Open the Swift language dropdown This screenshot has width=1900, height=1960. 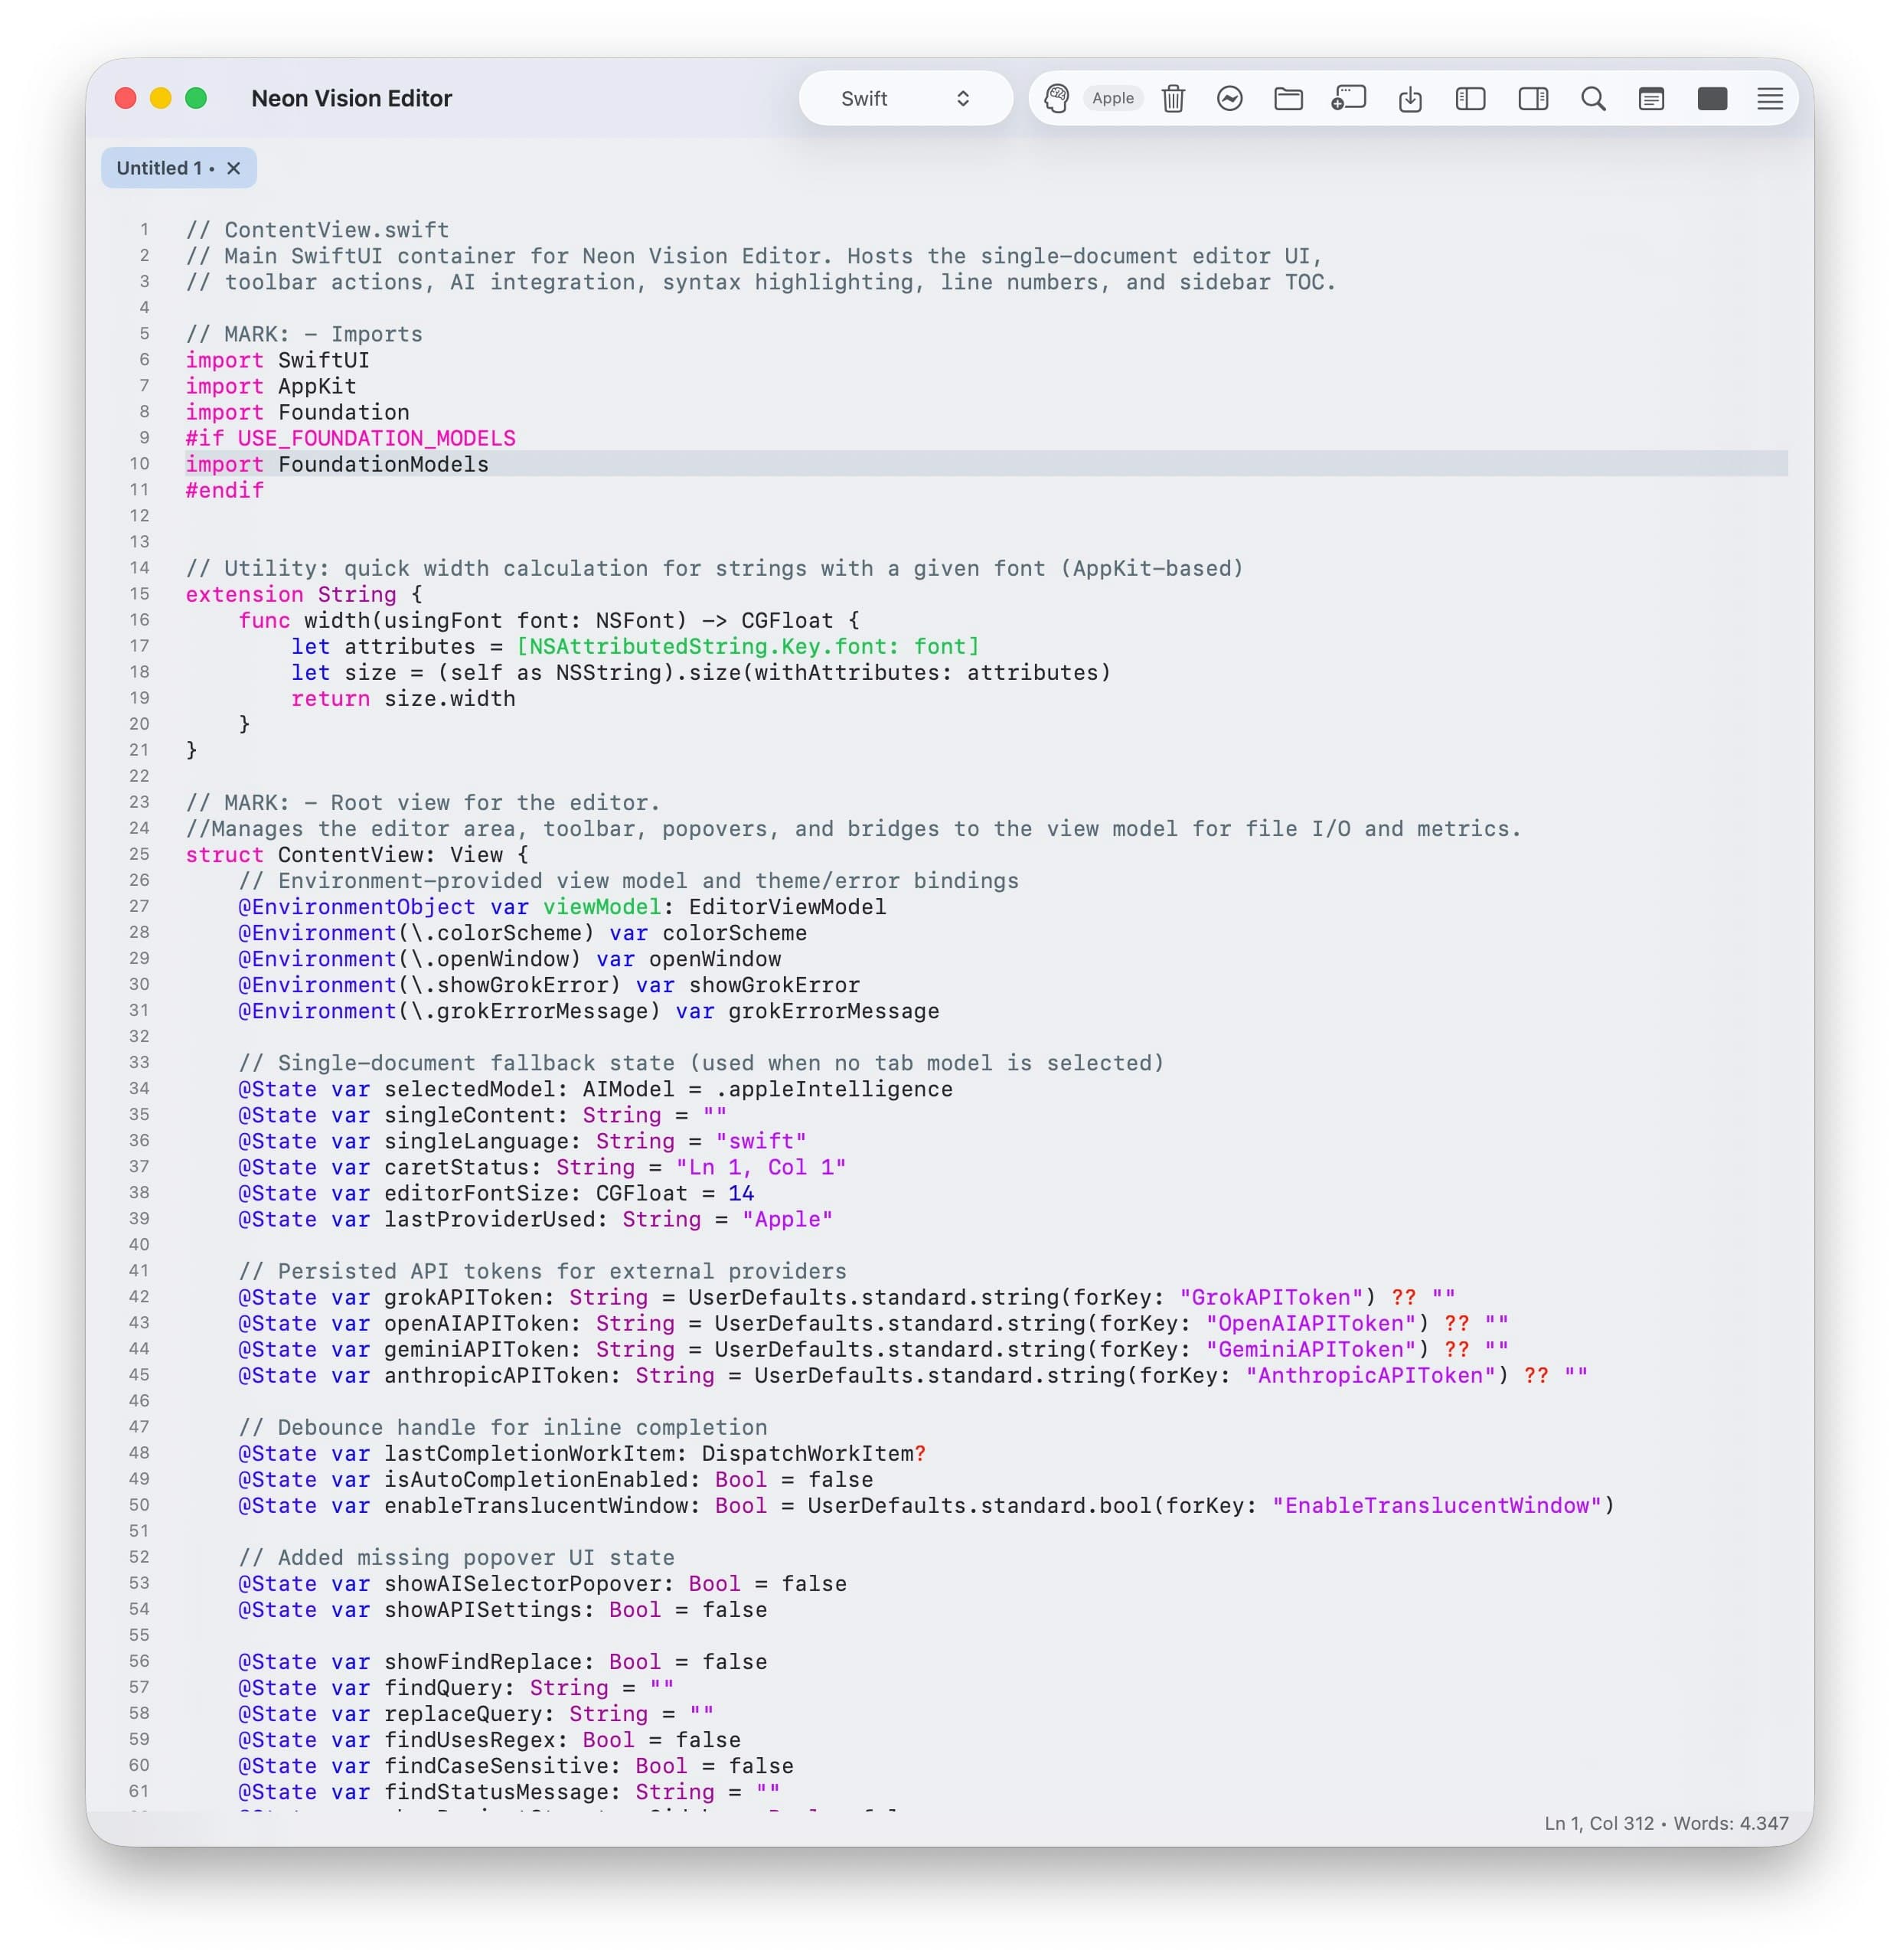[903, 98]
